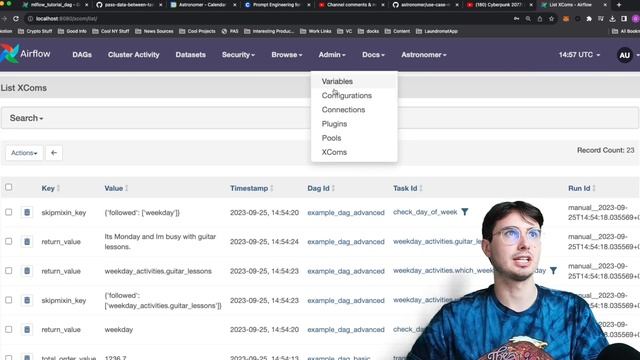Click the back-arrow button beside Actions

[54, 153]
